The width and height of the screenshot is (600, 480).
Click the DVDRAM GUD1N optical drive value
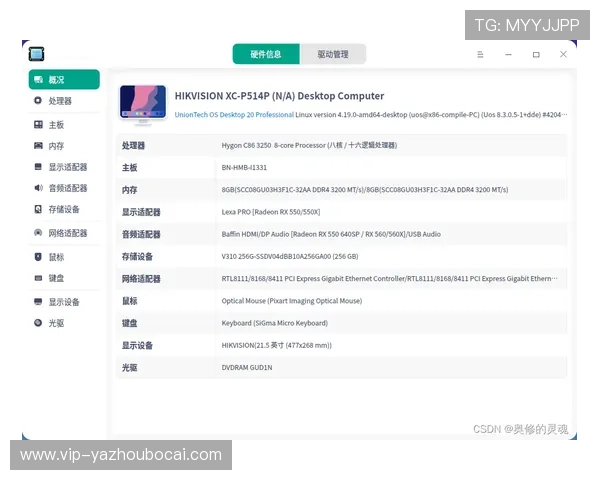(x=247, y=367)
